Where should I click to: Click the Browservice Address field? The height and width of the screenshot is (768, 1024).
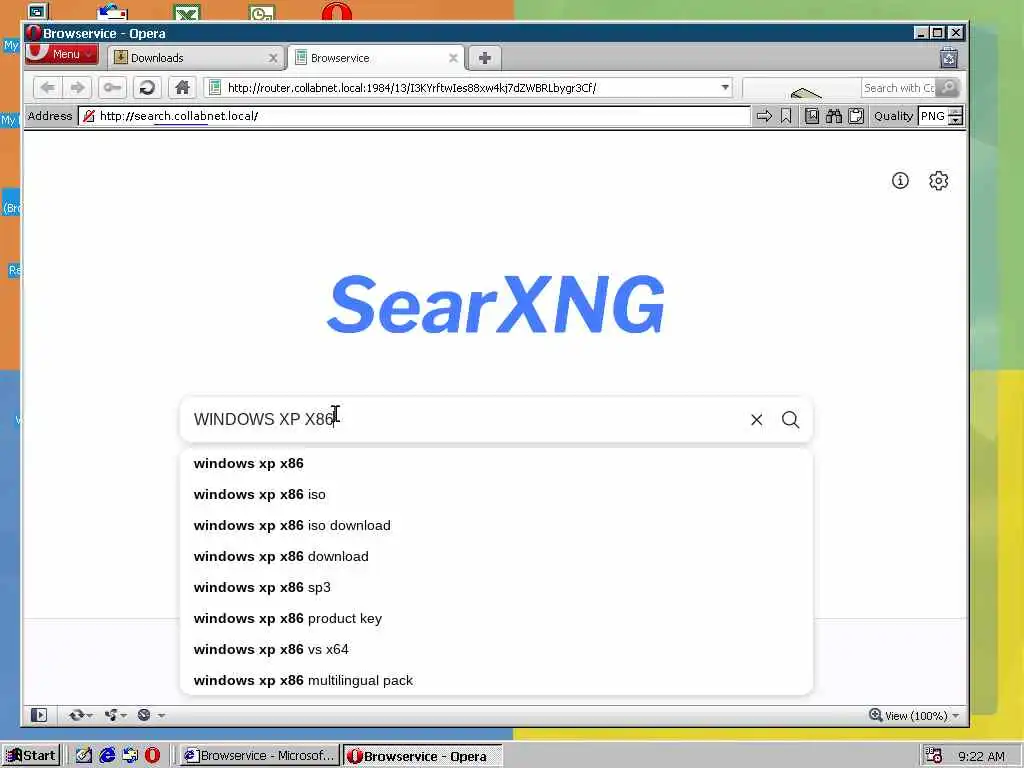point(415,116)
